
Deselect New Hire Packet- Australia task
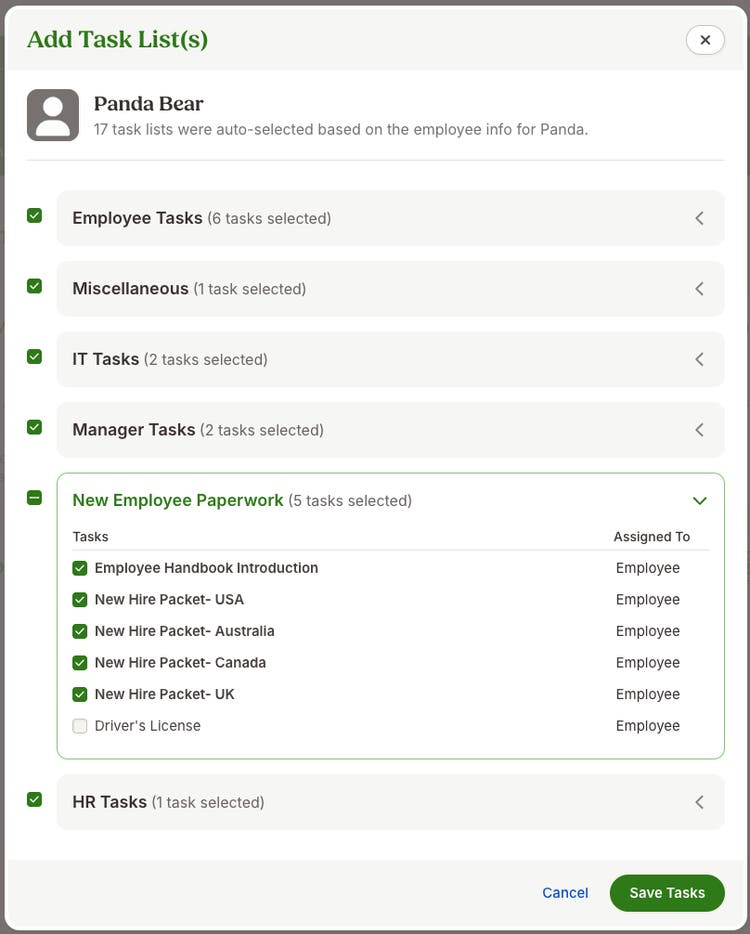pyautogui.click(x=80, y=631)
